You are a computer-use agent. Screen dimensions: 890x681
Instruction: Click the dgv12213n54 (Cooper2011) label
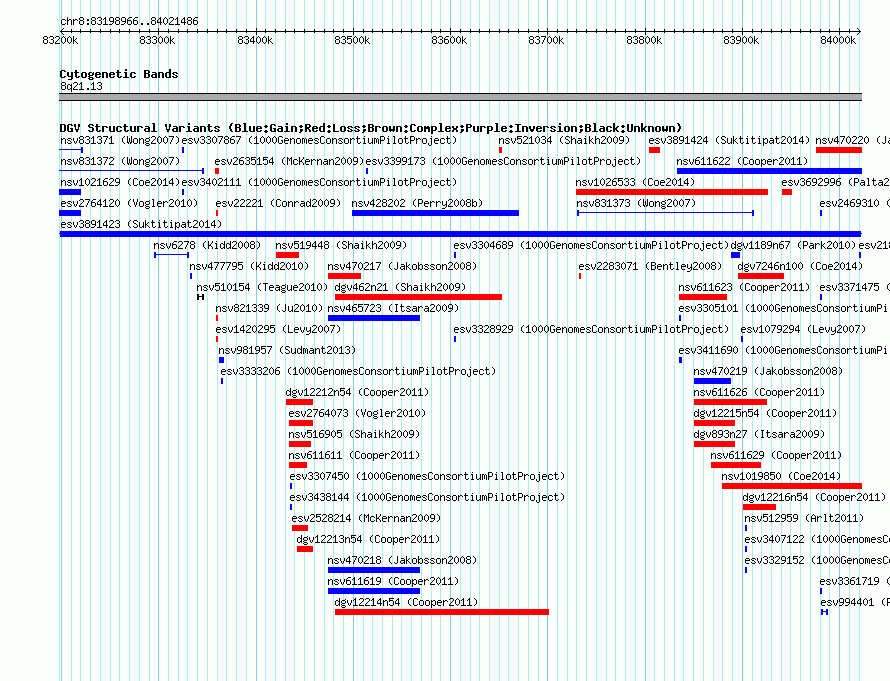pos(368,539)
